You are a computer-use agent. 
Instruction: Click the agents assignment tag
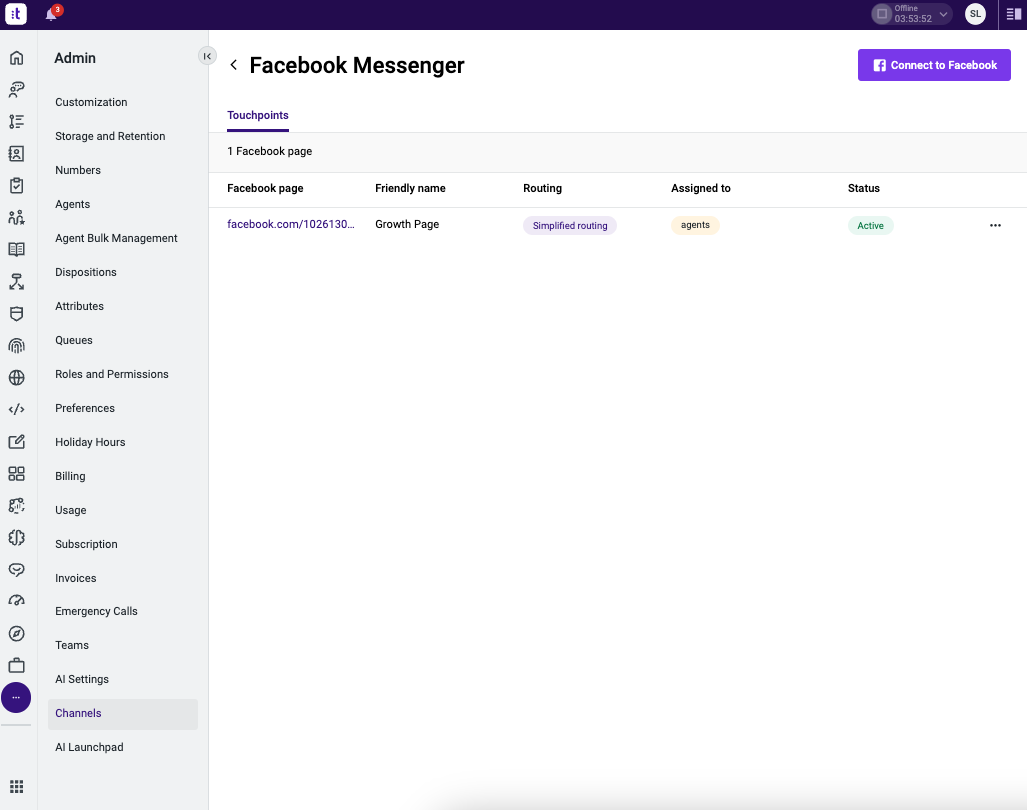pyautogui.click(x=695, y=225)
